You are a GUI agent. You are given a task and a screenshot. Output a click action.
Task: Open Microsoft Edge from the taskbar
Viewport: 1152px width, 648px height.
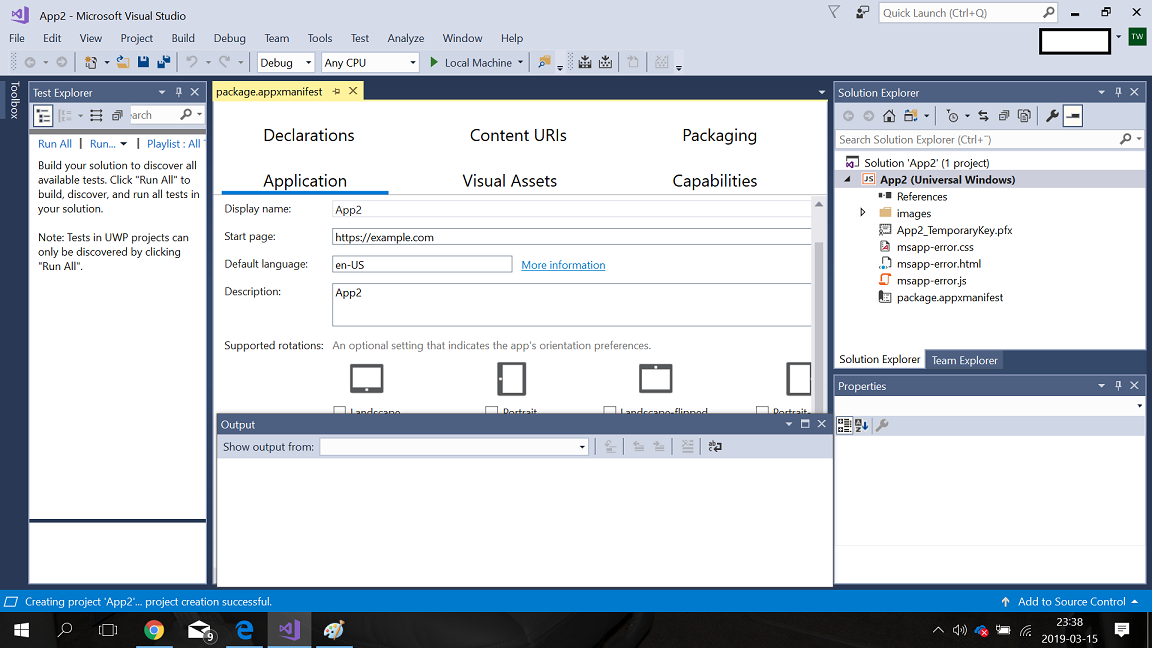(245, 630)
